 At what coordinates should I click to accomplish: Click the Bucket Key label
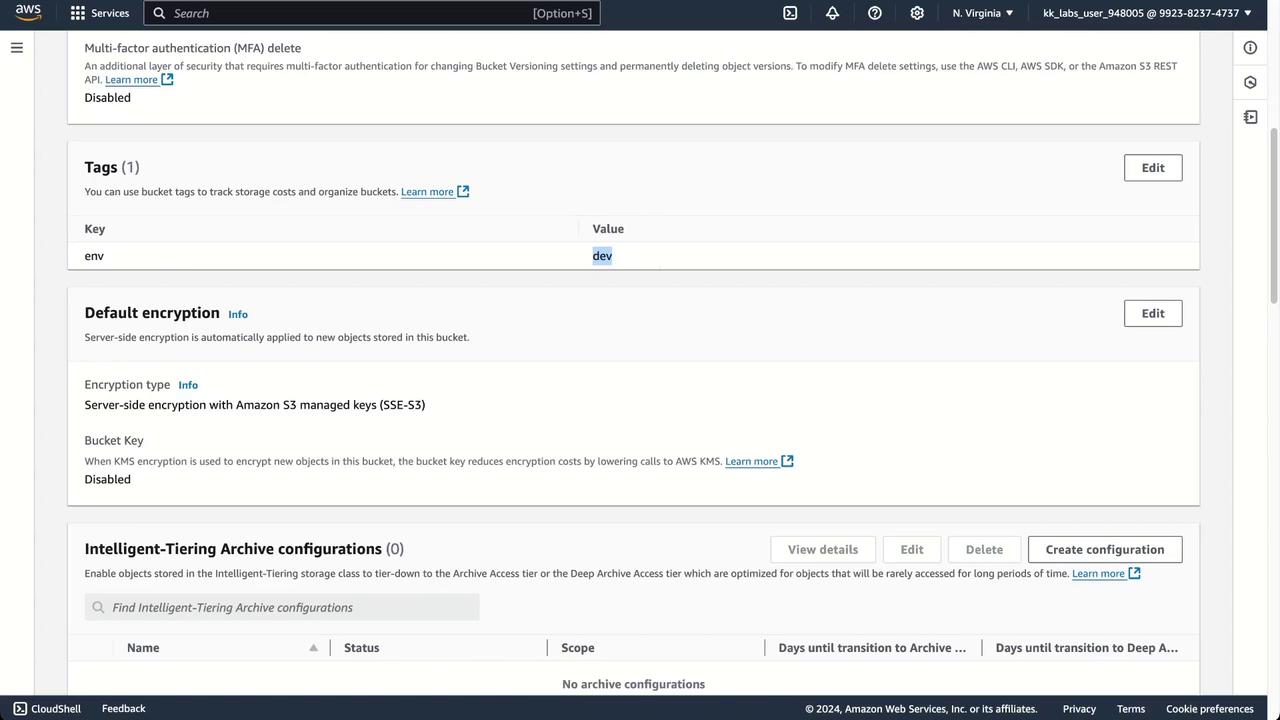point(114,440)
